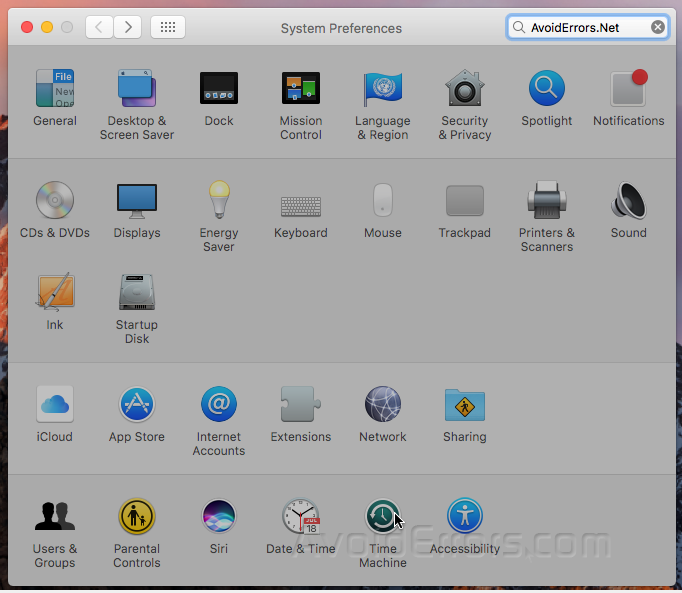
Task: Open Desktop & Screen Saver settings
Action: click(x=136, y=90)
